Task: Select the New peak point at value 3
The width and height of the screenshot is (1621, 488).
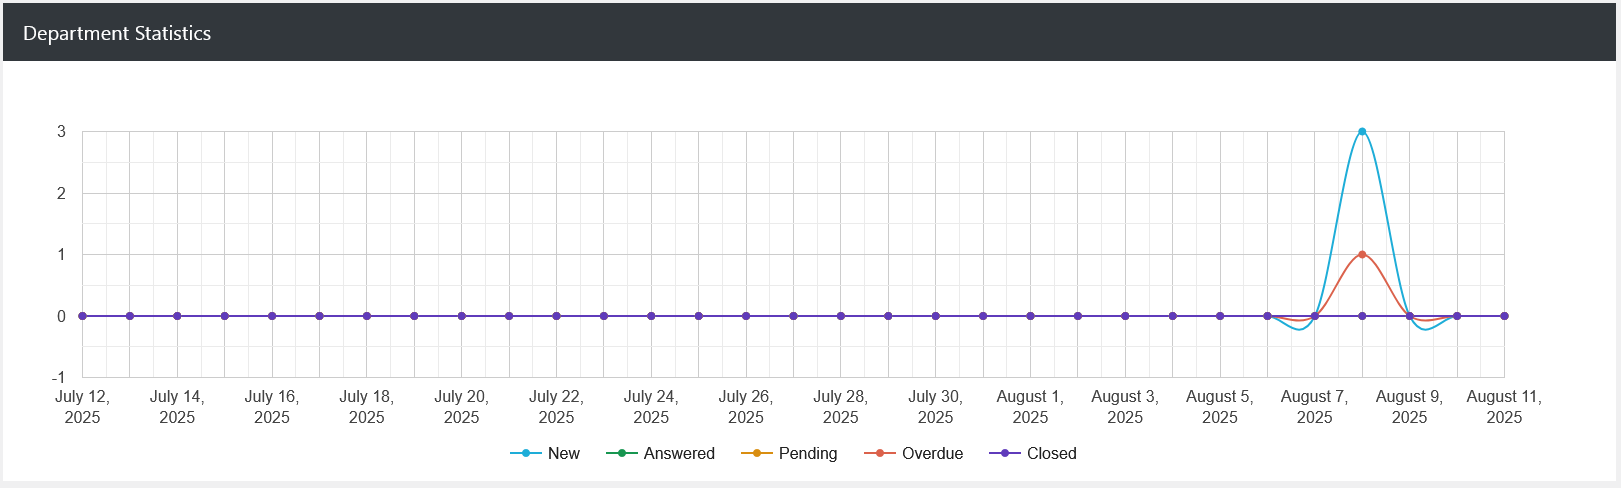Action: pos(1362,132)
